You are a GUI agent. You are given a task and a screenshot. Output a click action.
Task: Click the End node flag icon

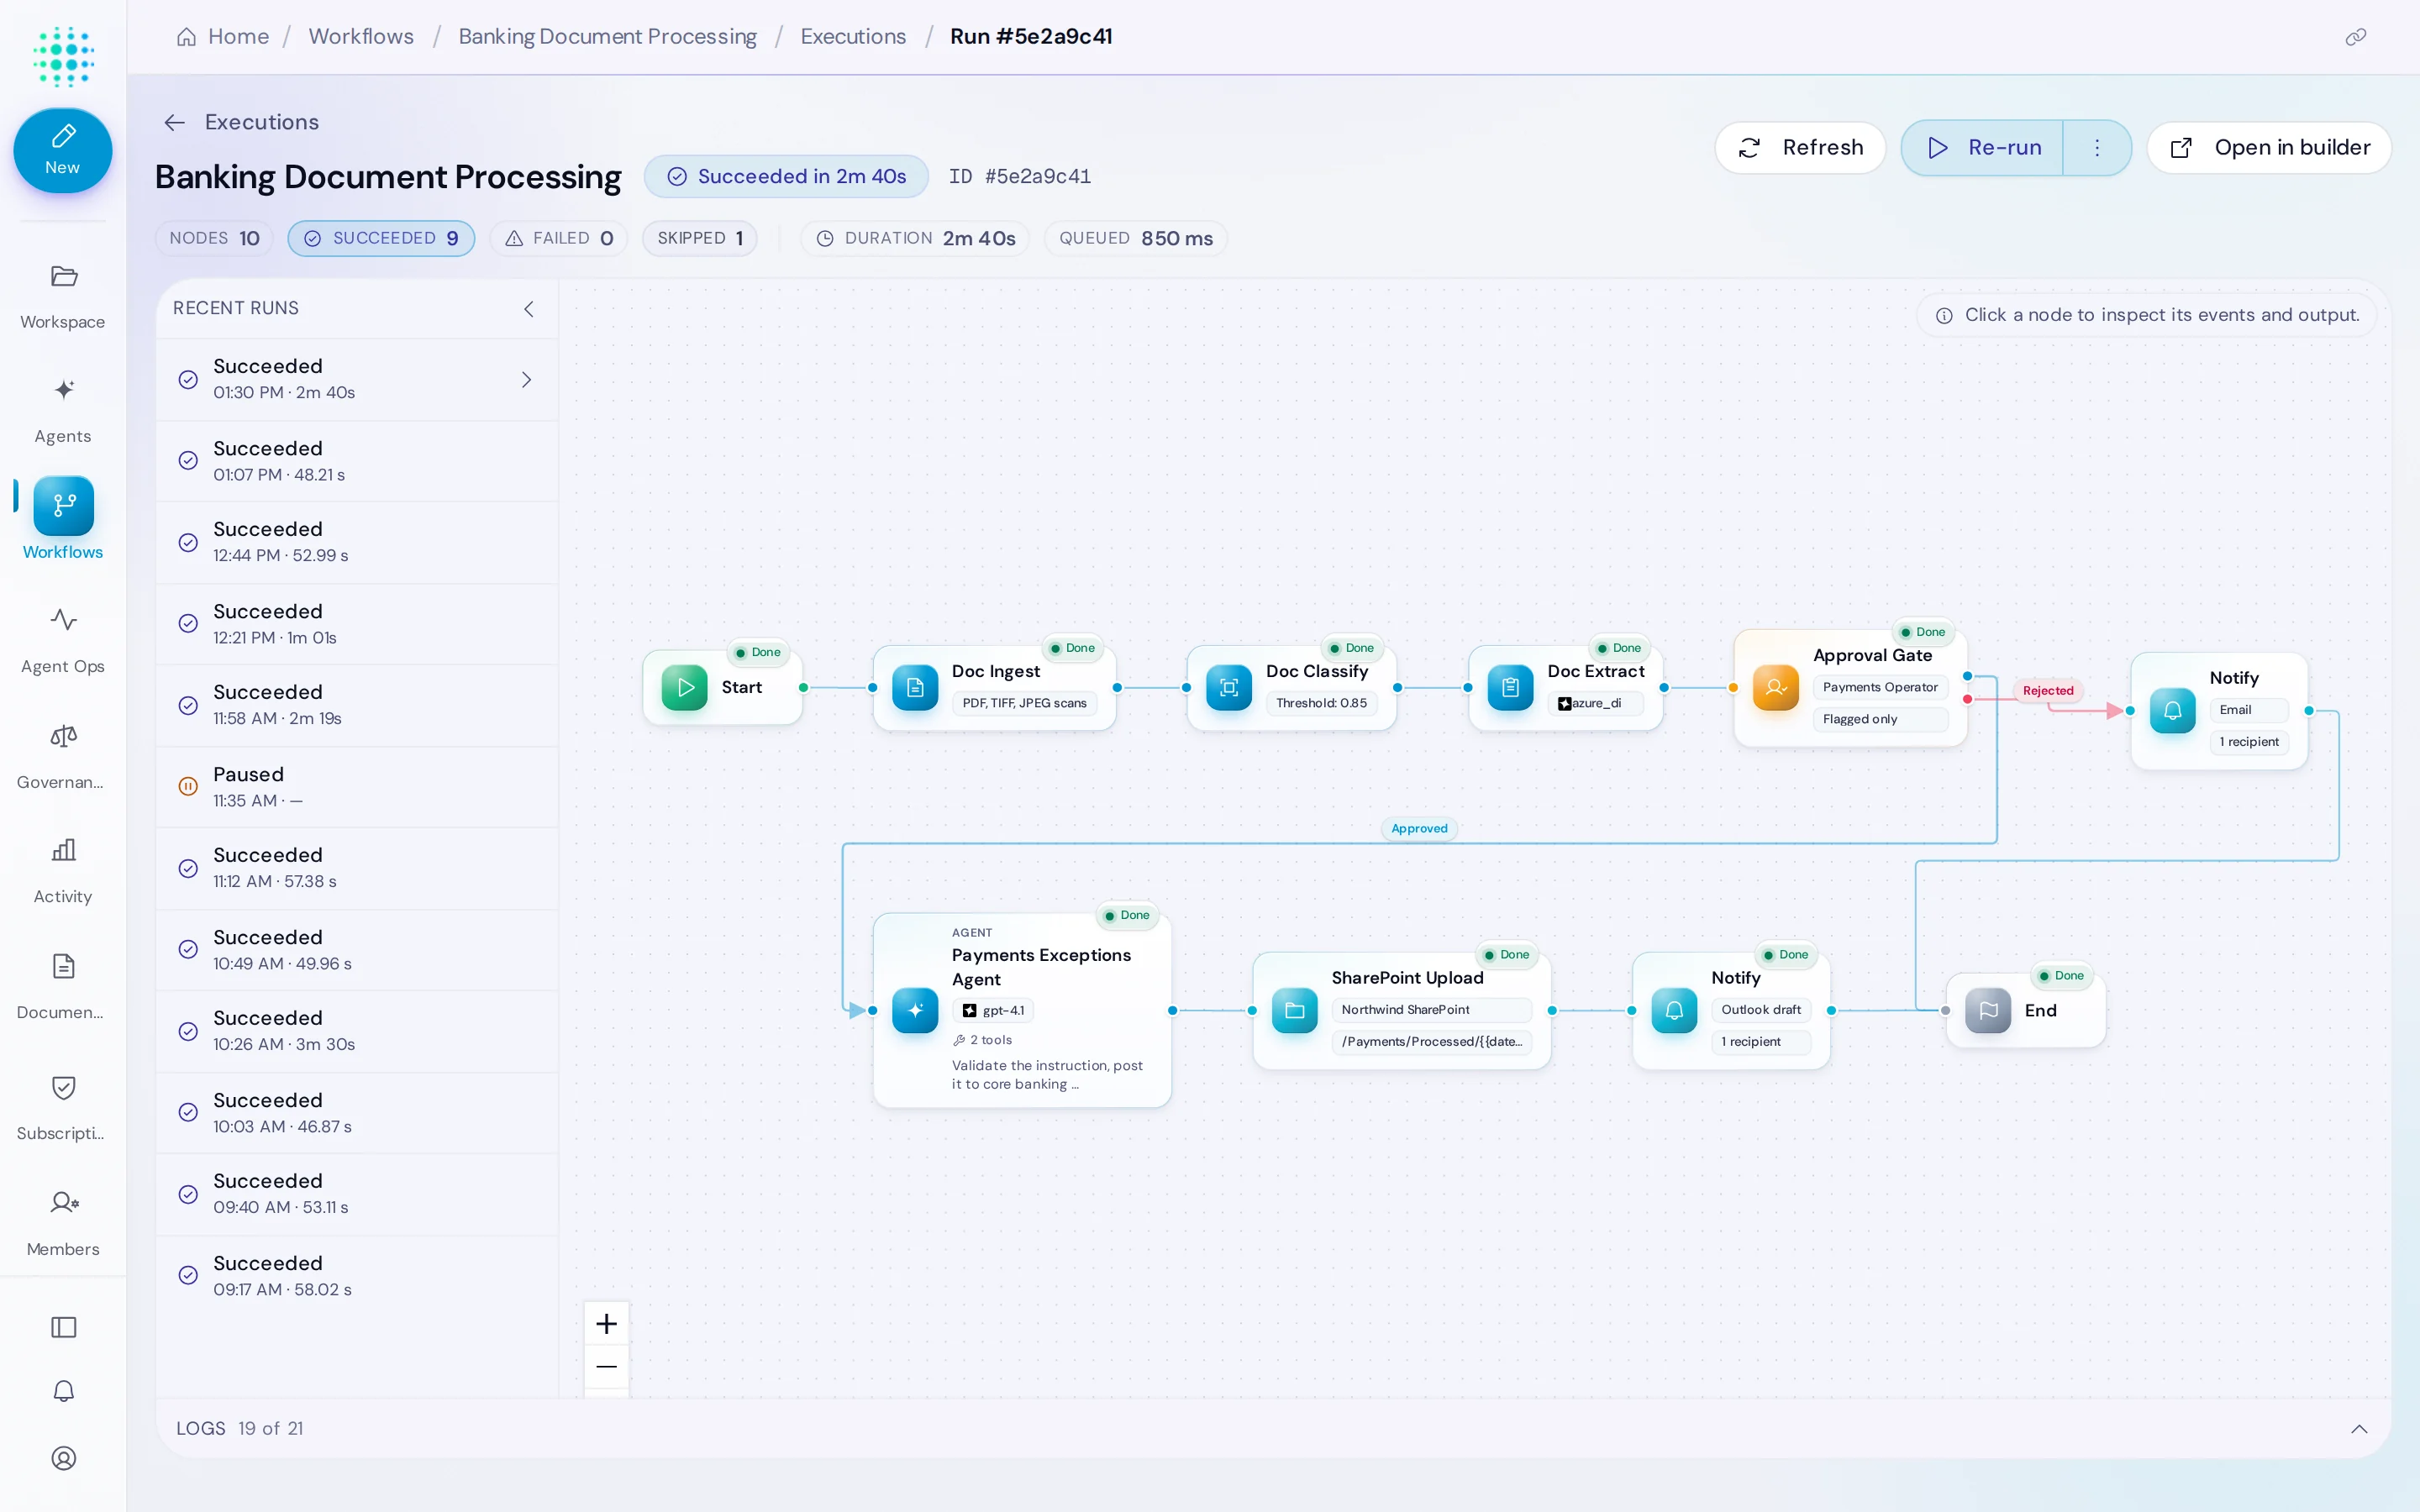(1988, 1010)
